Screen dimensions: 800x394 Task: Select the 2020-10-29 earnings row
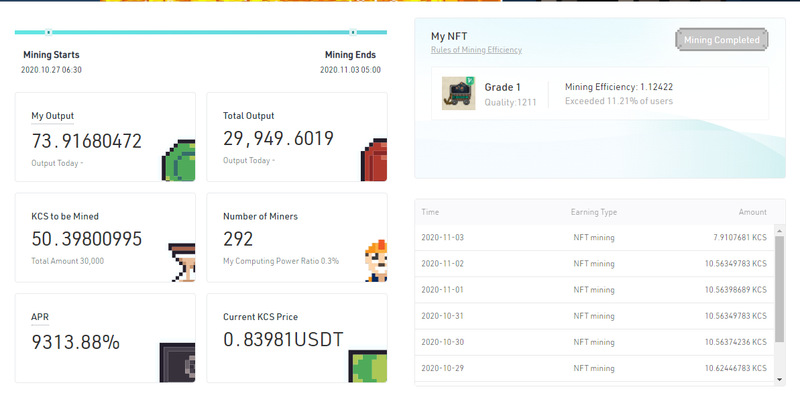click(x=594, y=368)
